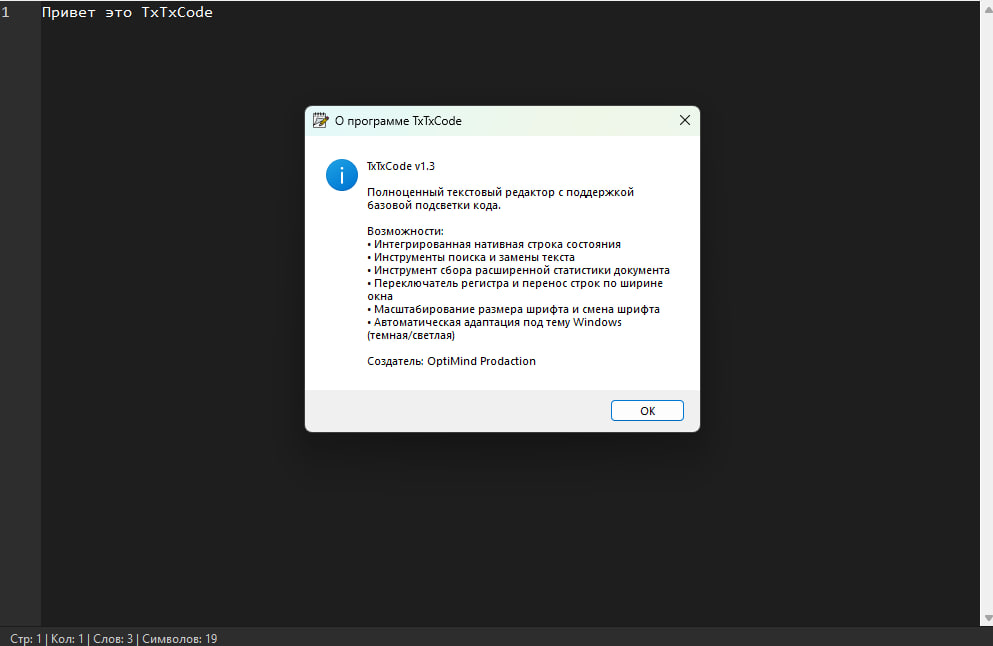Click the 'TxTxCode v1.3' version text
The height and width of the screenshot is (646, 993).
(401, 166)
